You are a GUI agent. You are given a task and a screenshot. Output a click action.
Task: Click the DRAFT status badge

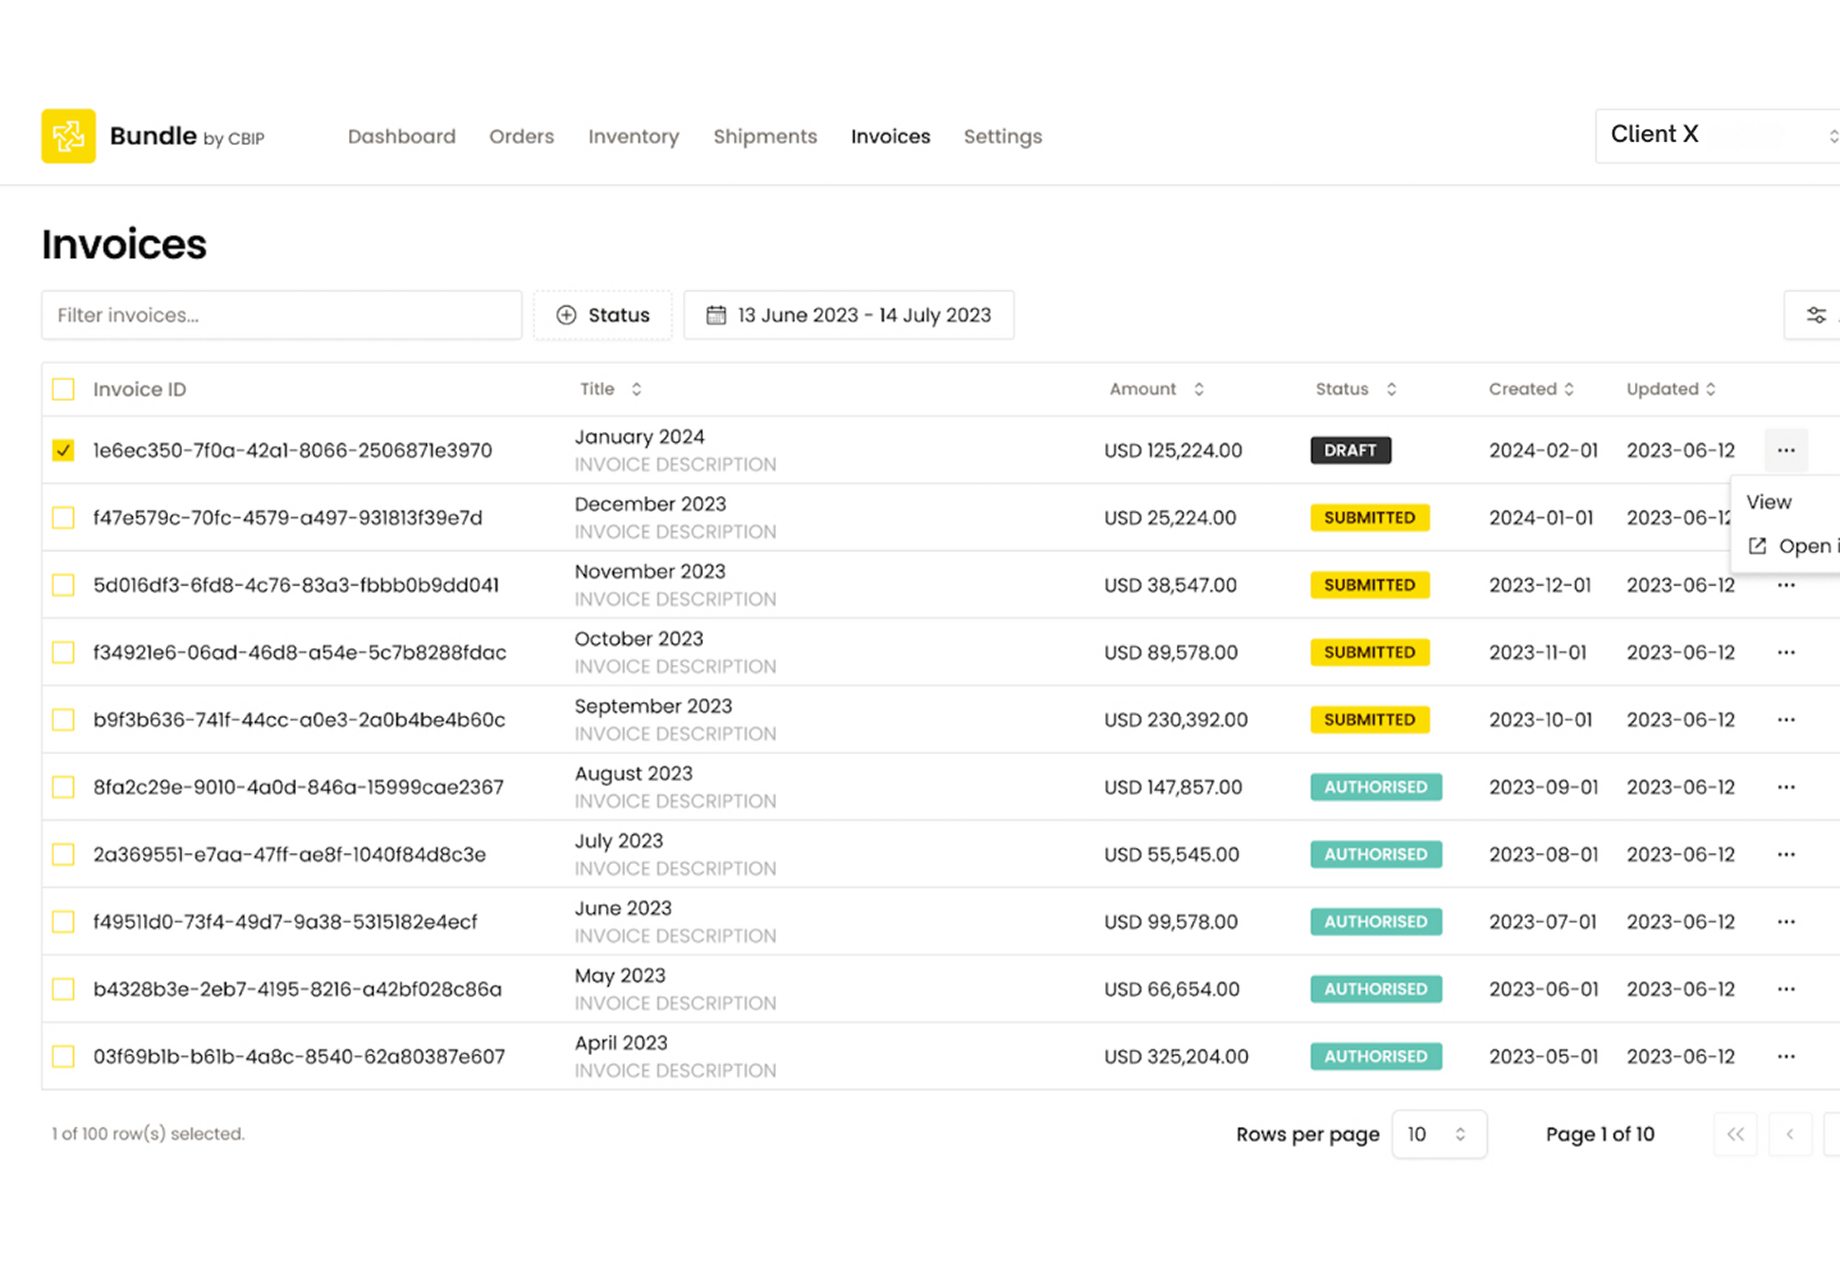[x=1350, y=450]
